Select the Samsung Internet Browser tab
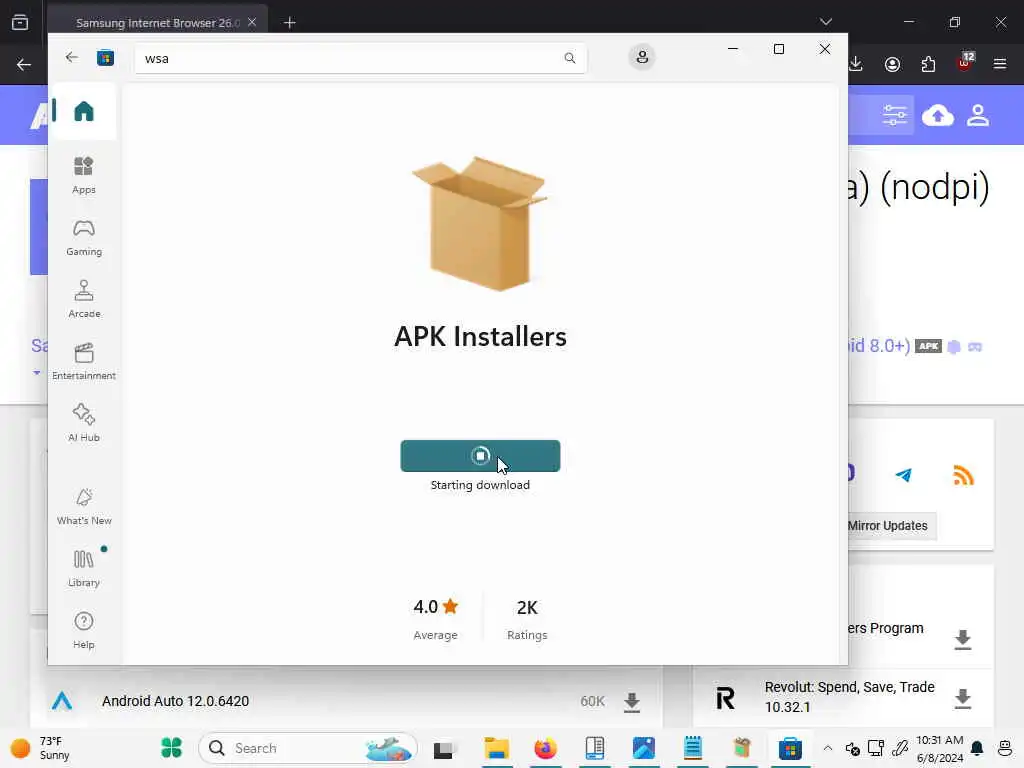This screenshot has width=1024, height=768. pos(157,23)
